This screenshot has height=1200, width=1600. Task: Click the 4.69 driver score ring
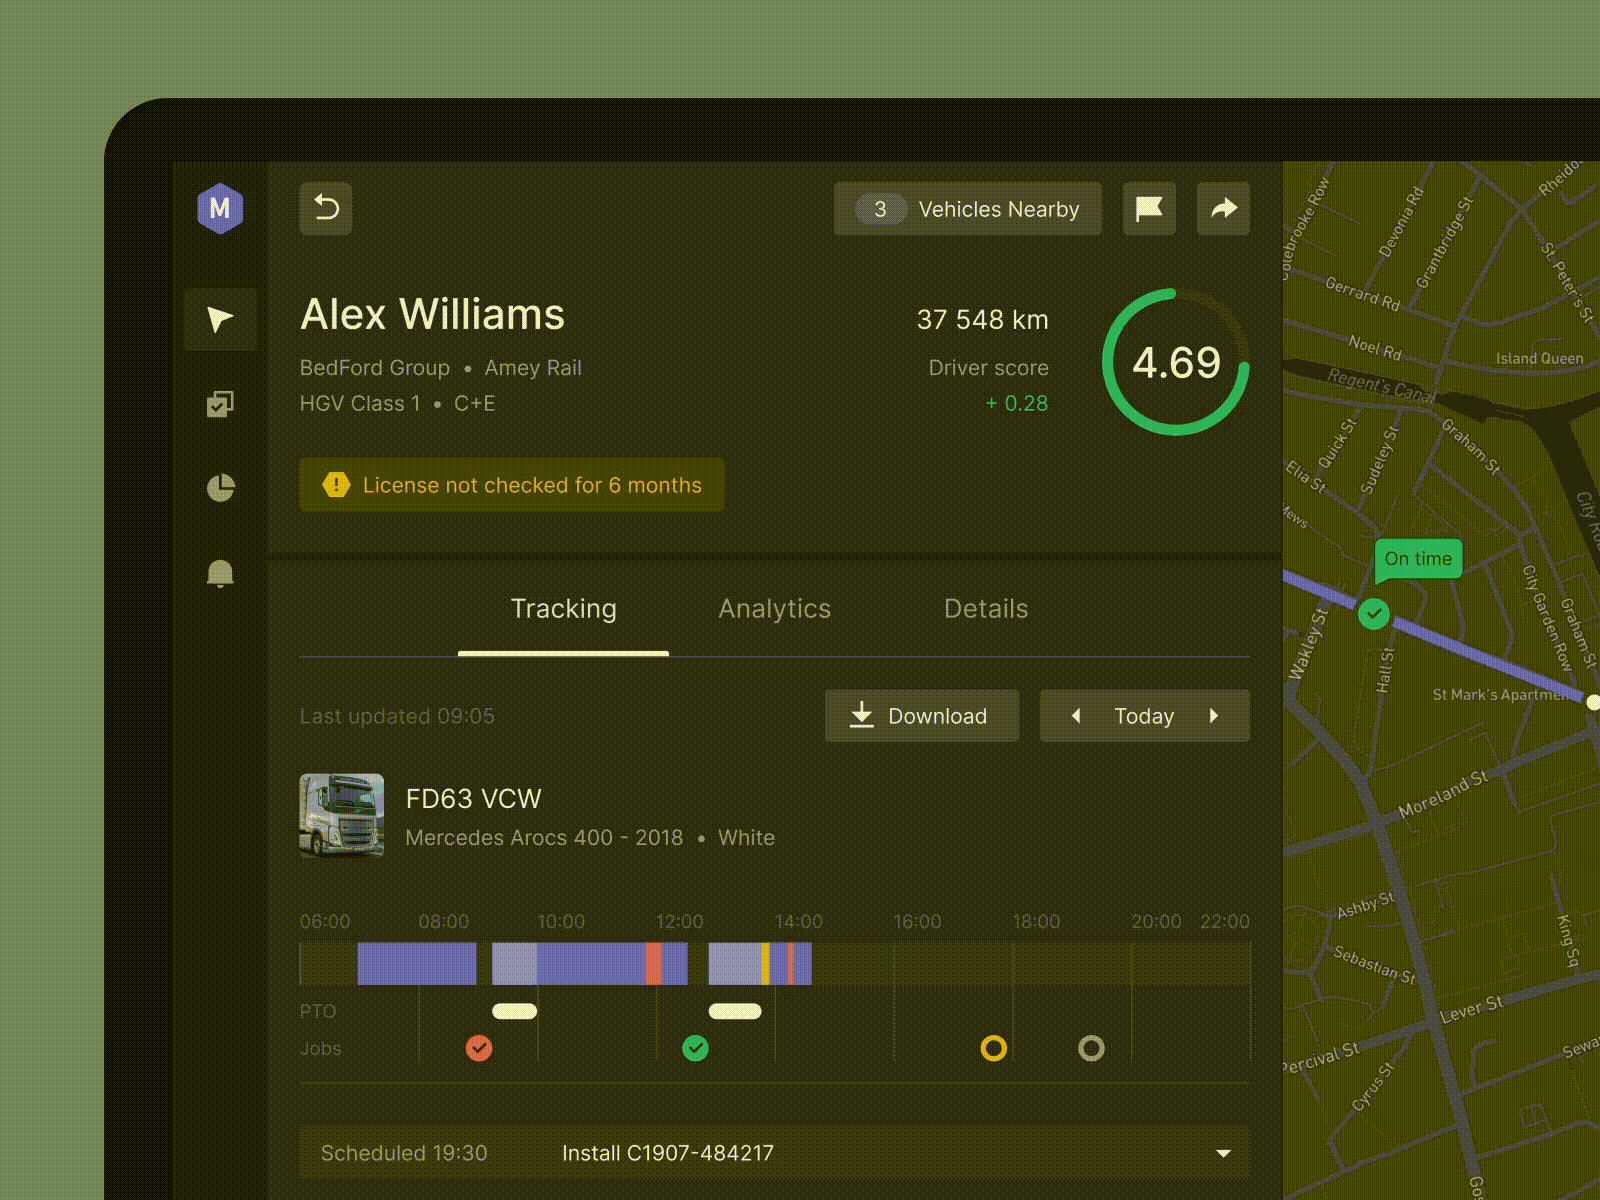pyautogui.click(x=1176, y=362)
